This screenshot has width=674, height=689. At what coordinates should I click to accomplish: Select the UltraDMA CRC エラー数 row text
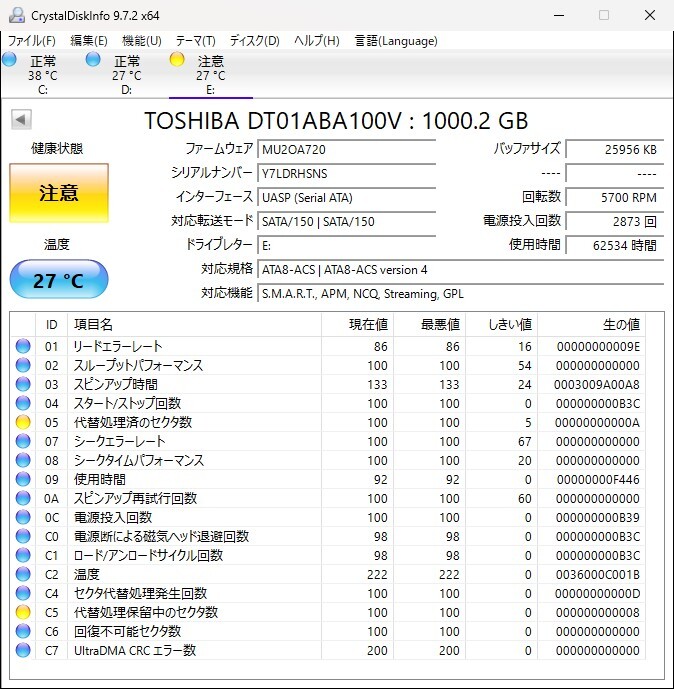(x=134, y=650)
